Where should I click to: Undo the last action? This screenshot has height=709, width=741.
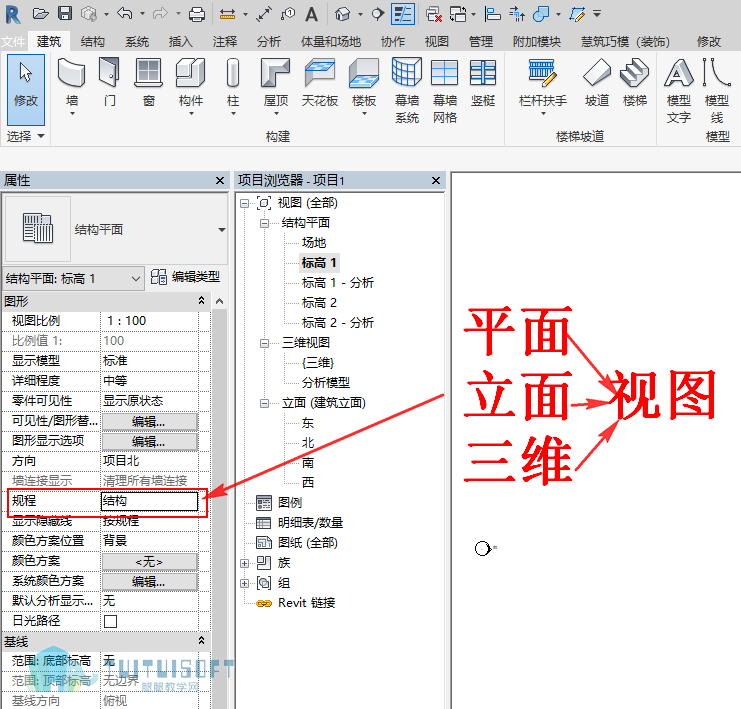coord(125,13)
